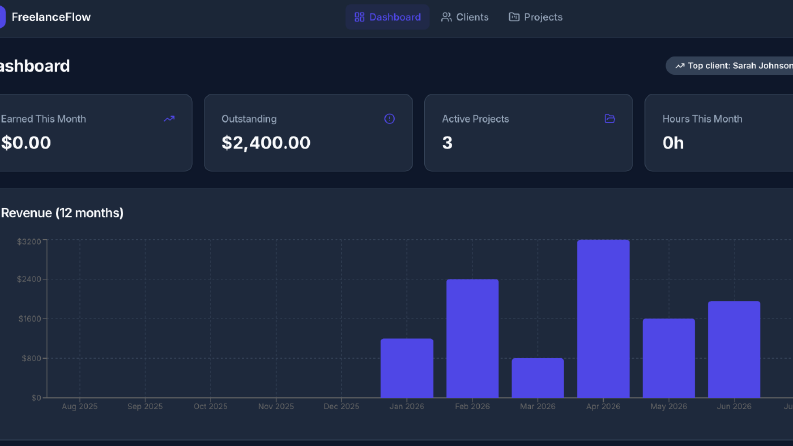Click the Sep 2025 axis label
The image size is (793, 446).
coord(145,407)
